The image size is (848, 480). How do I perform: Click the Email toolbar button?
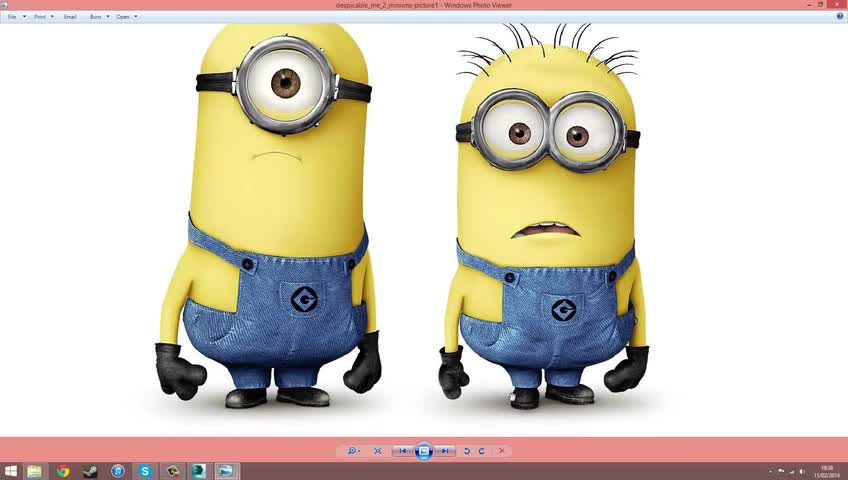(70, 17)
